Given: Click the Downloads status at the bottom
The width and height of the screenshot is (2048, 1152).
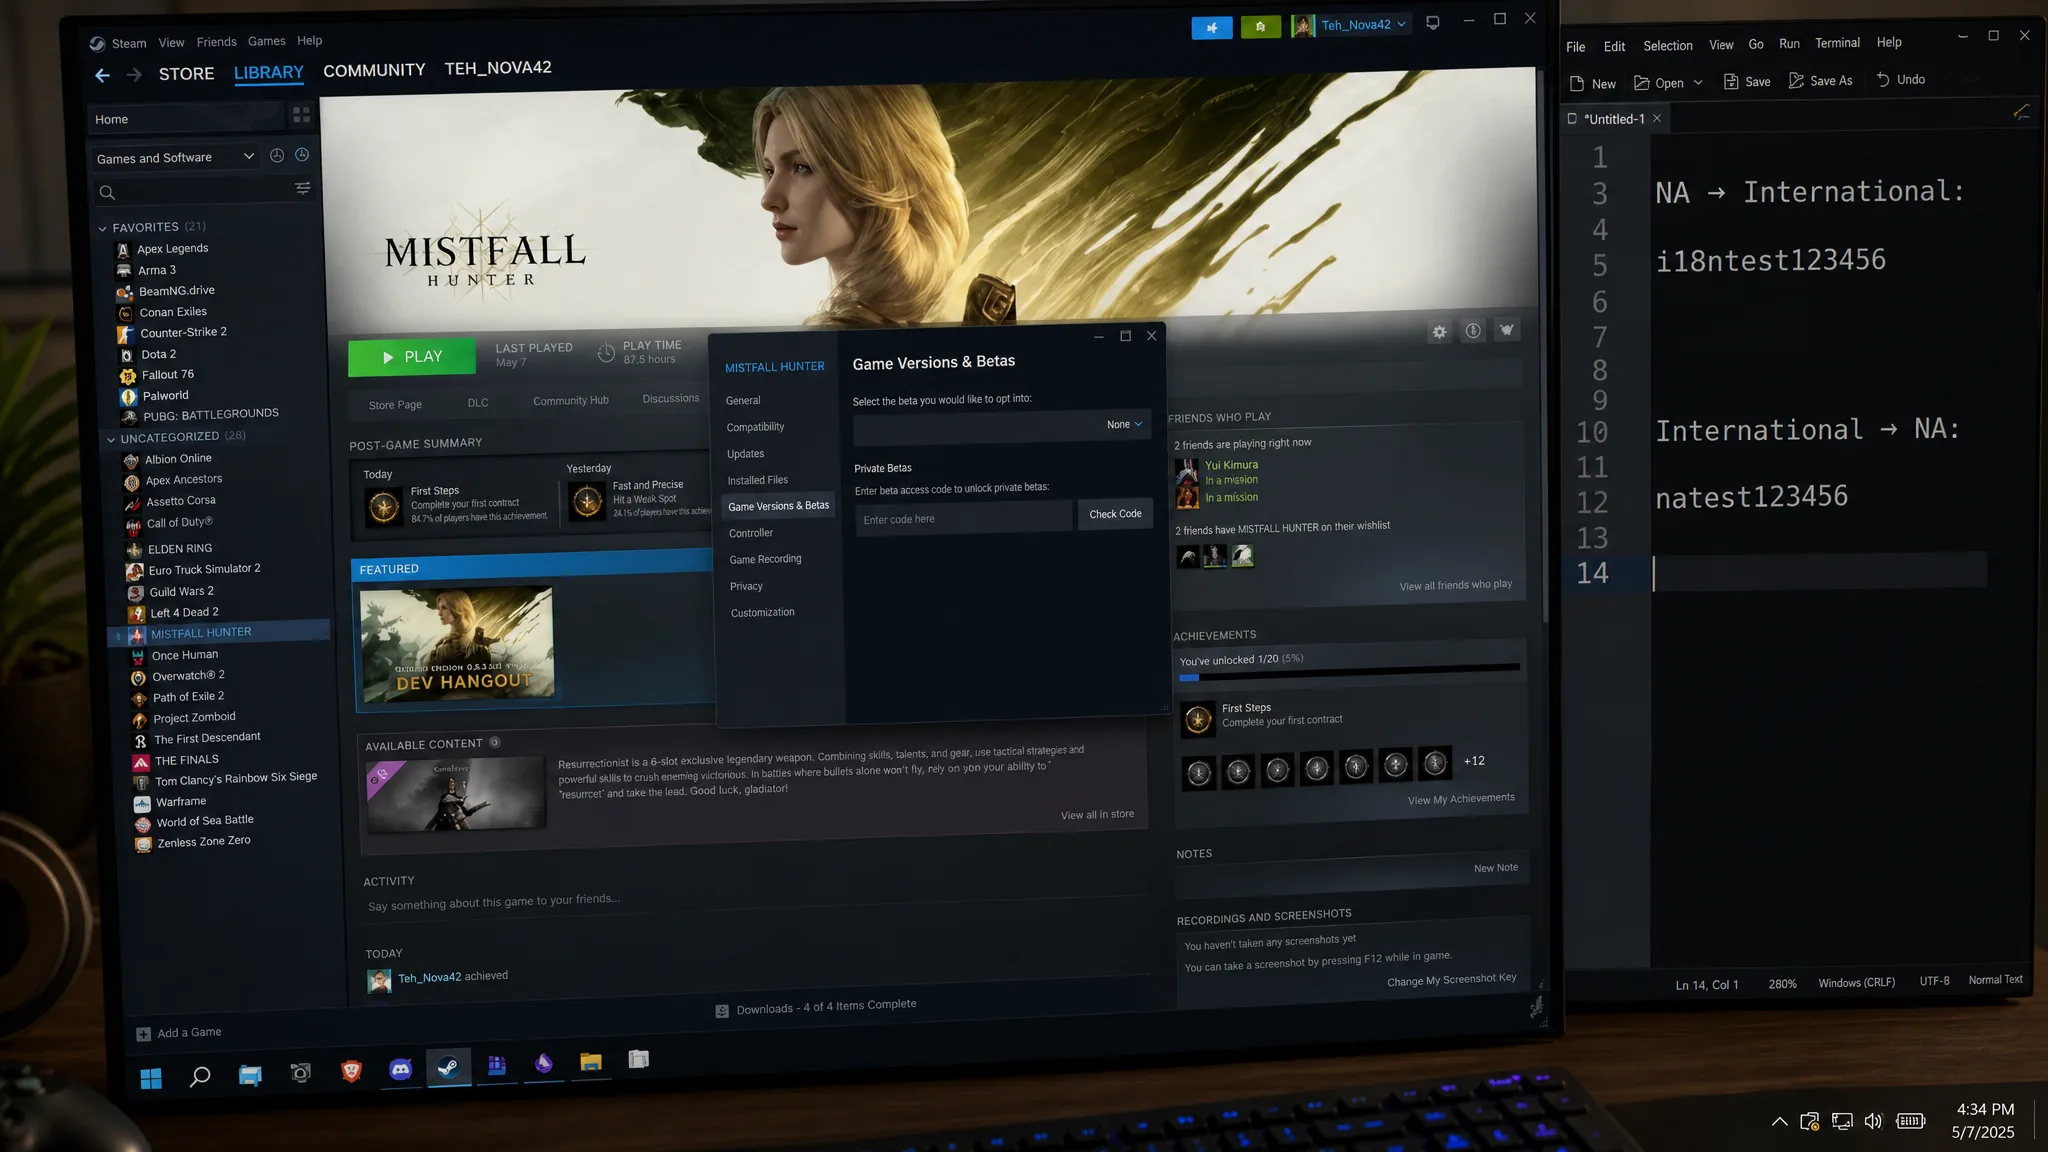Looking at the screenshot, I should click(816, 1008).
